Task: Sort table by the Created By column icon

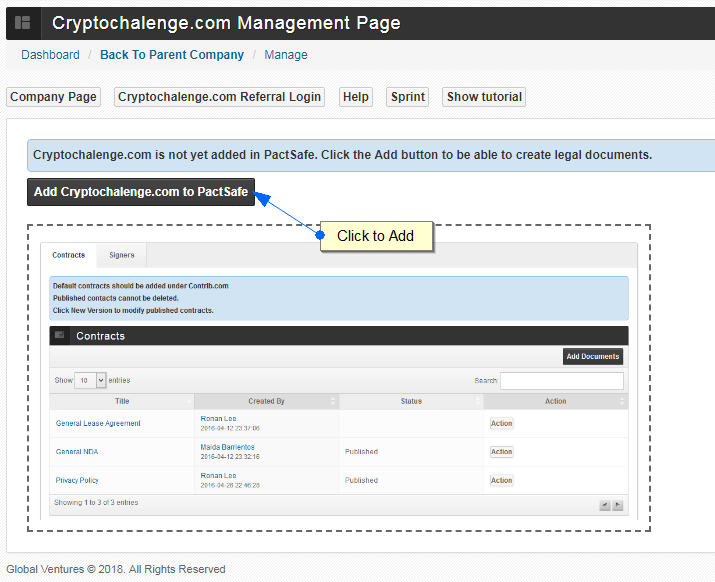Action: [333, 401]
